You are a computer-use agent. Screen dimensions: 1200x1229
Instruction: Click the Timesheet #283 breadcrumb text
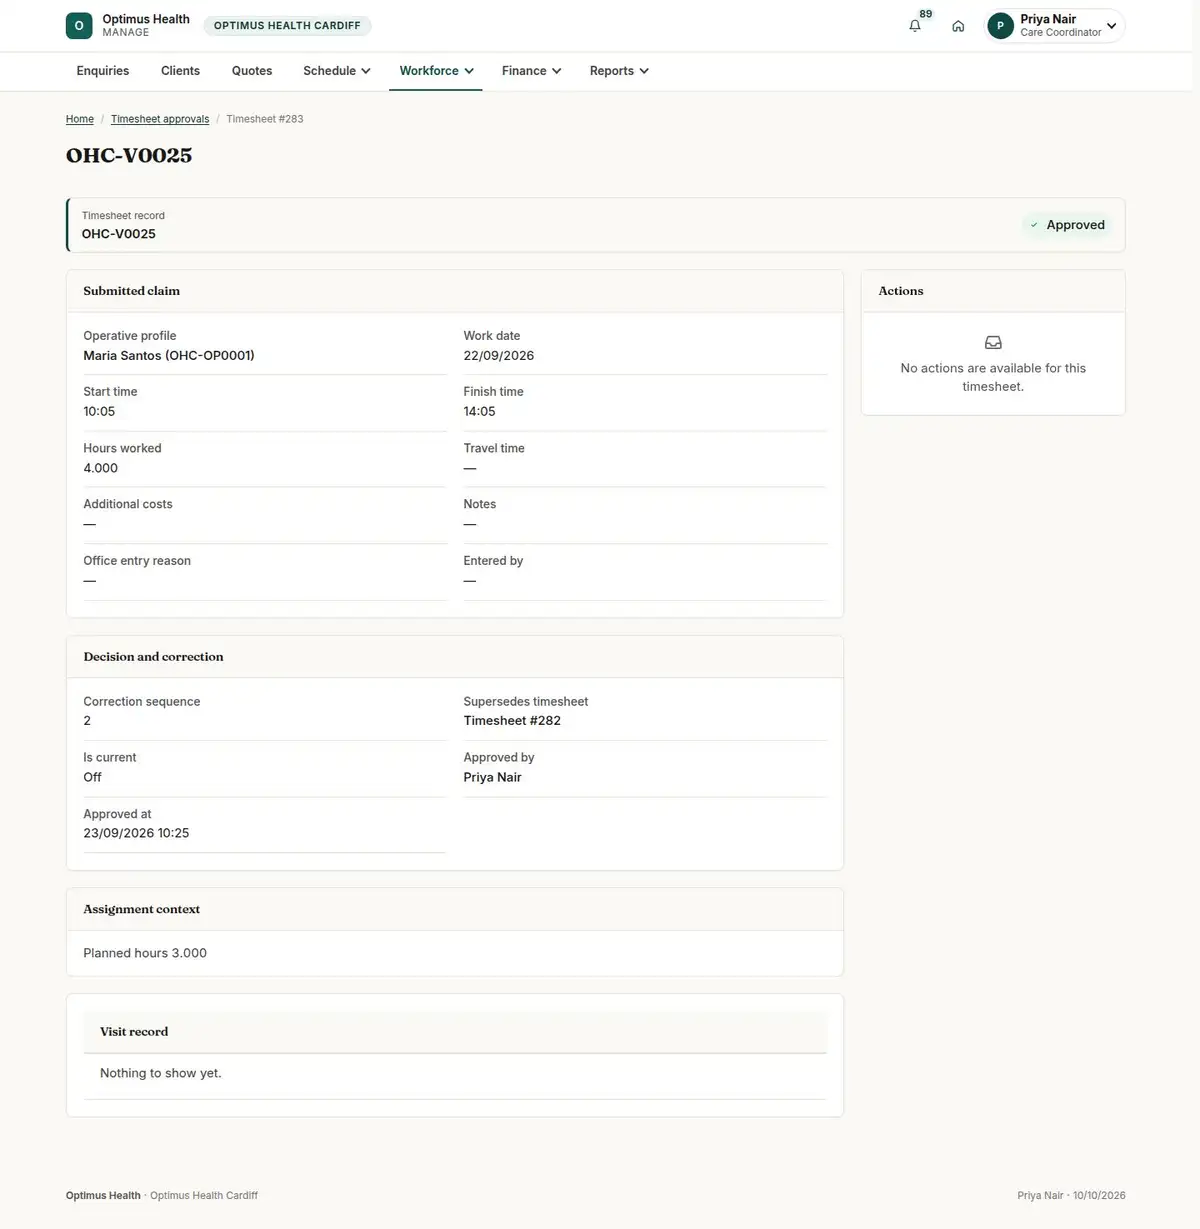click(x=265, y=119)
